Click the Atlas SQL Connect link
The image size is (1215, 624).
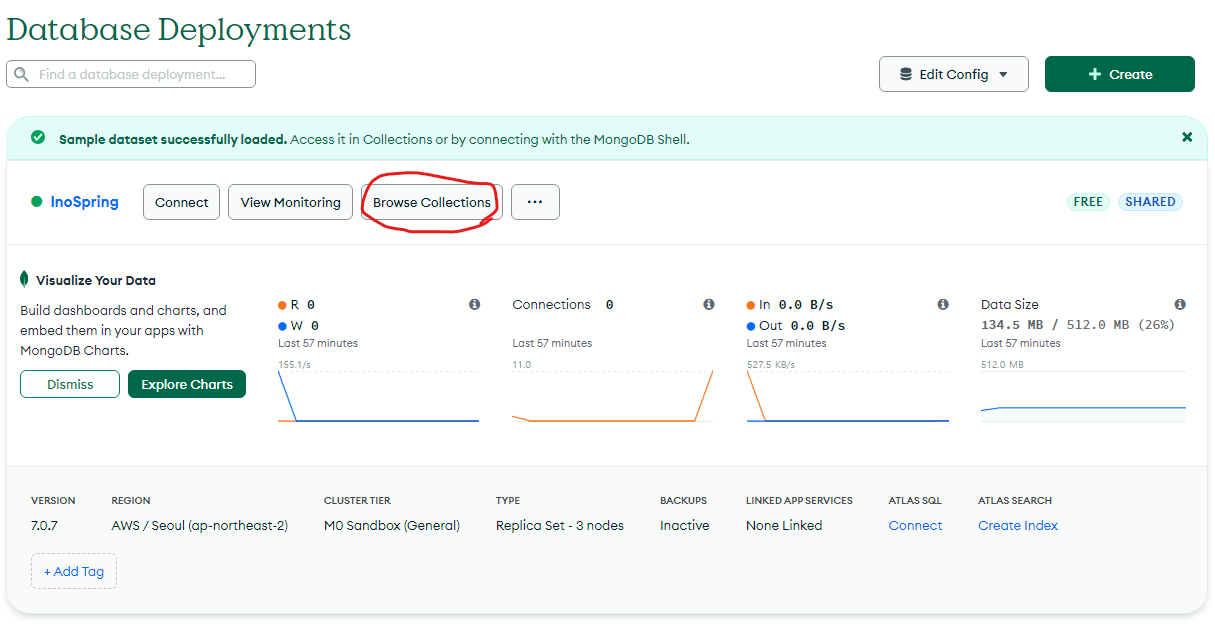pos(915,525)
